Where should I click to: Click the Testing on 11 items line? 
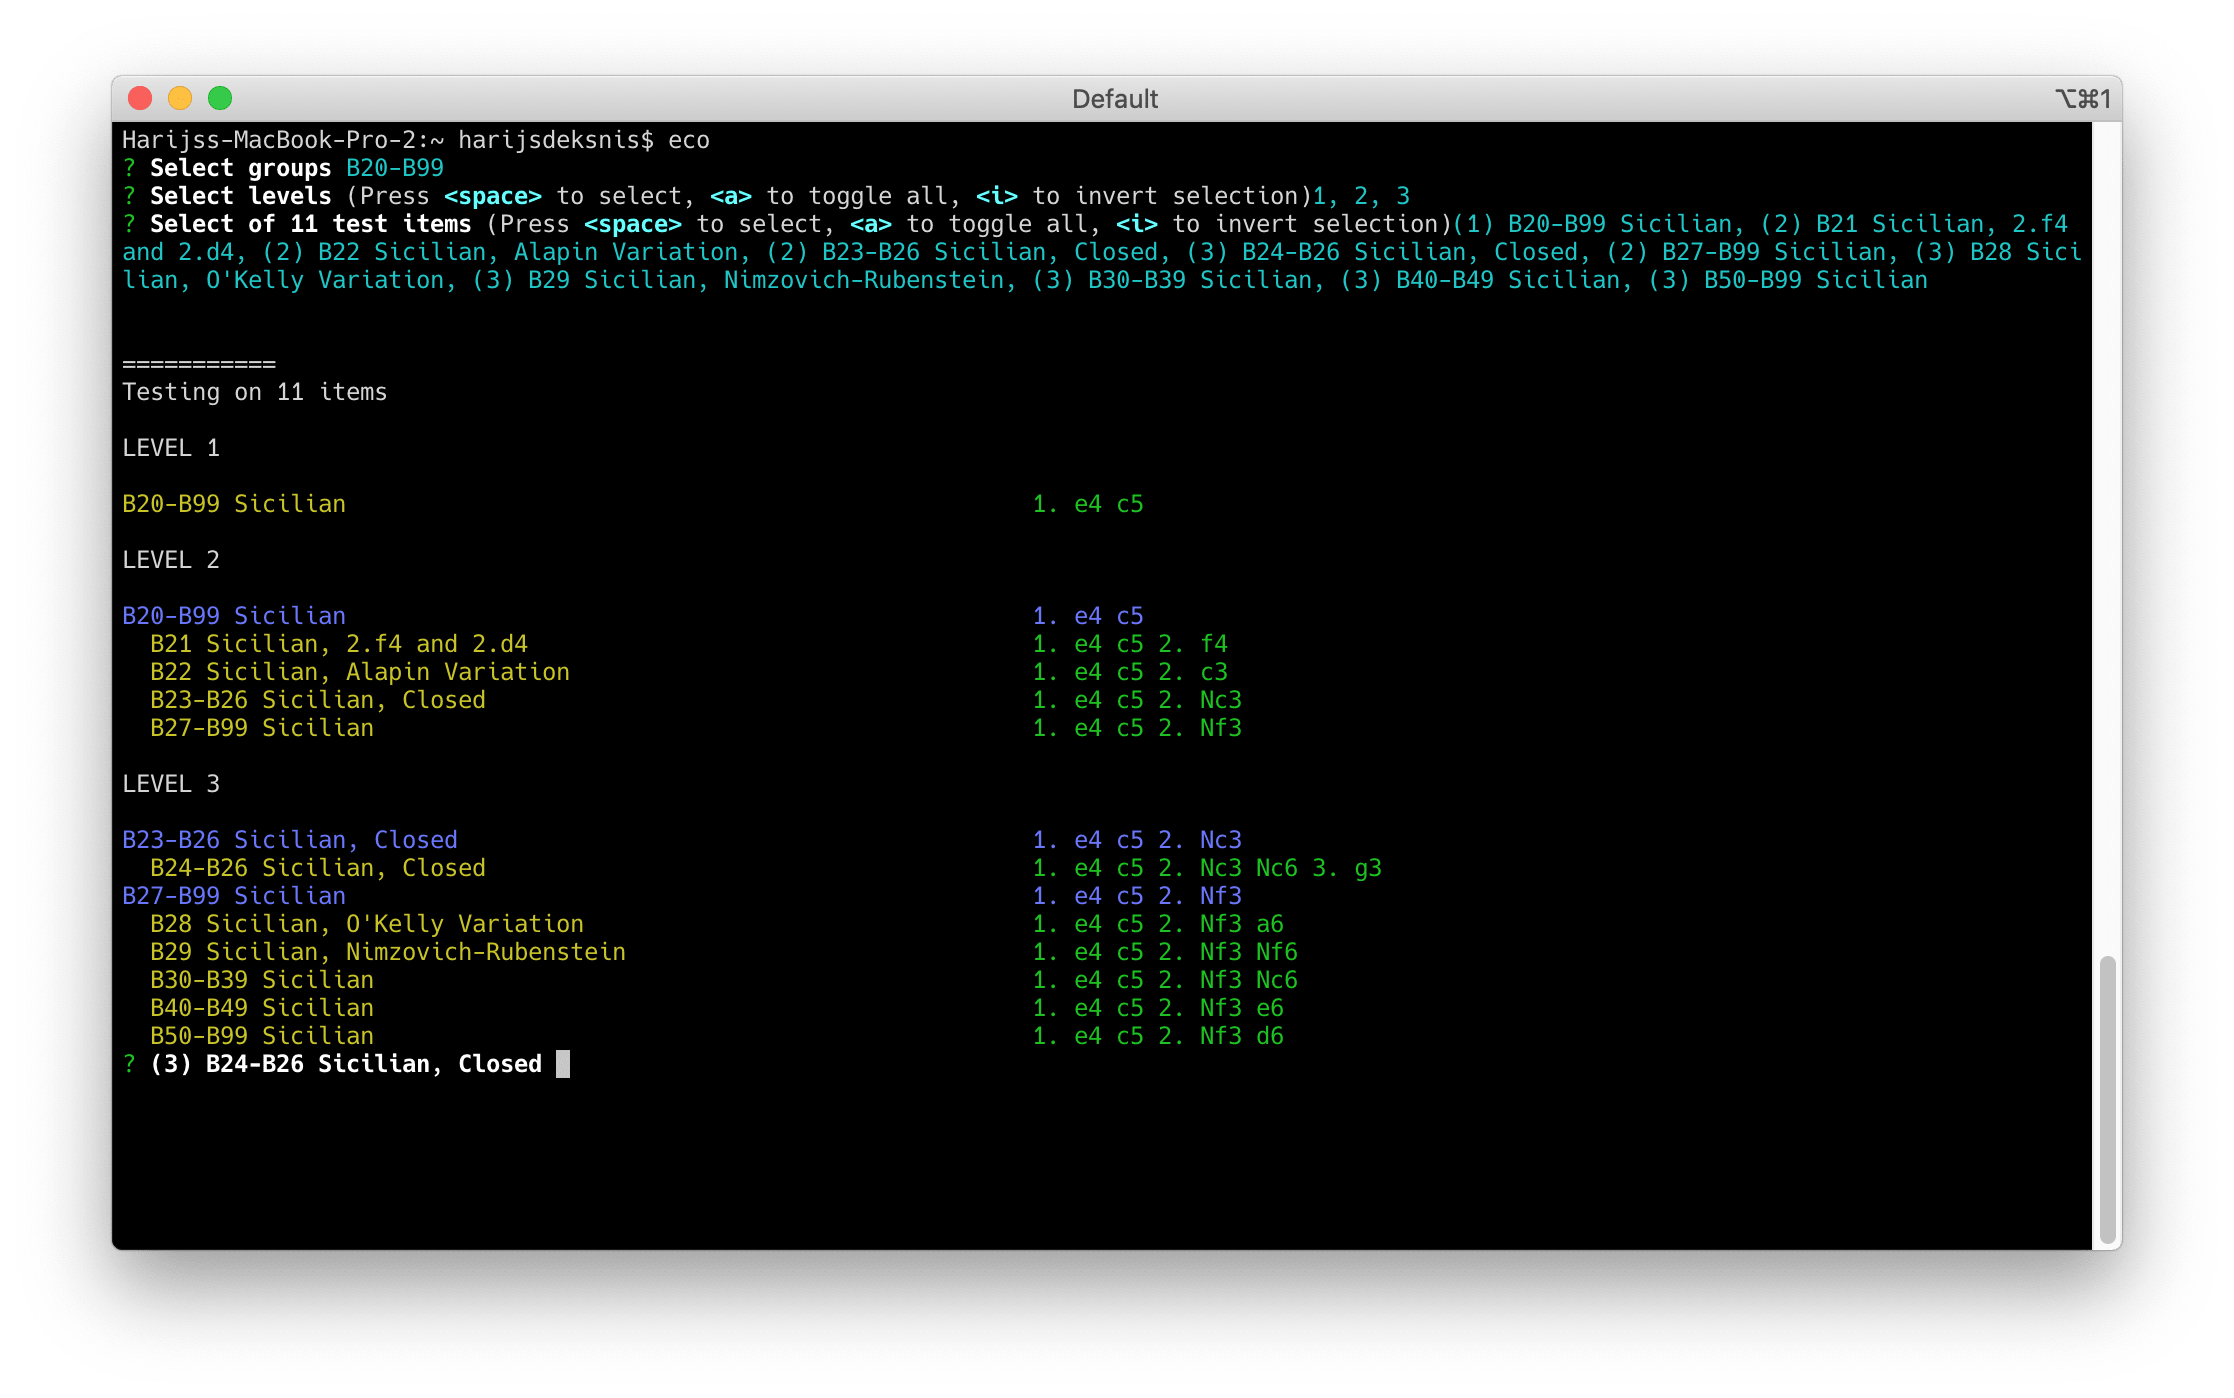[x=254, y=392]
